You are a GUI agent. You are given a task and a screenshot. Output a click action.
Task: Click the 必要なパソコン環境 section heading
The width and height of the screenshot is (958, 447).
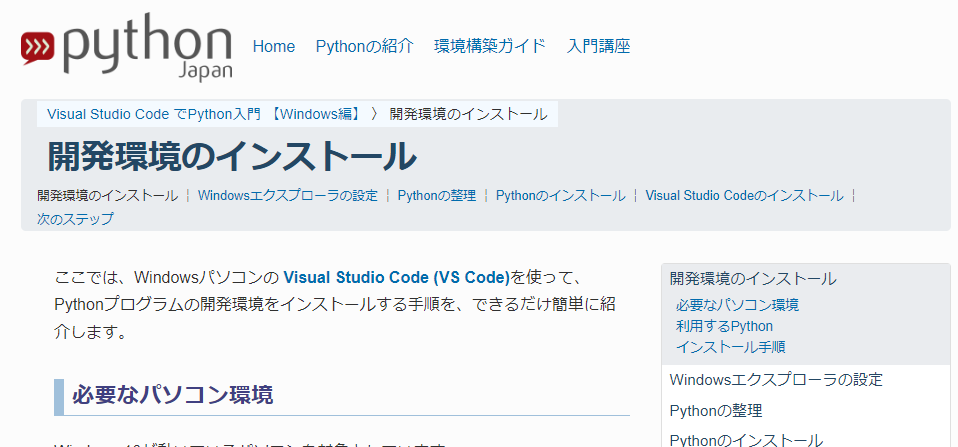173,395
